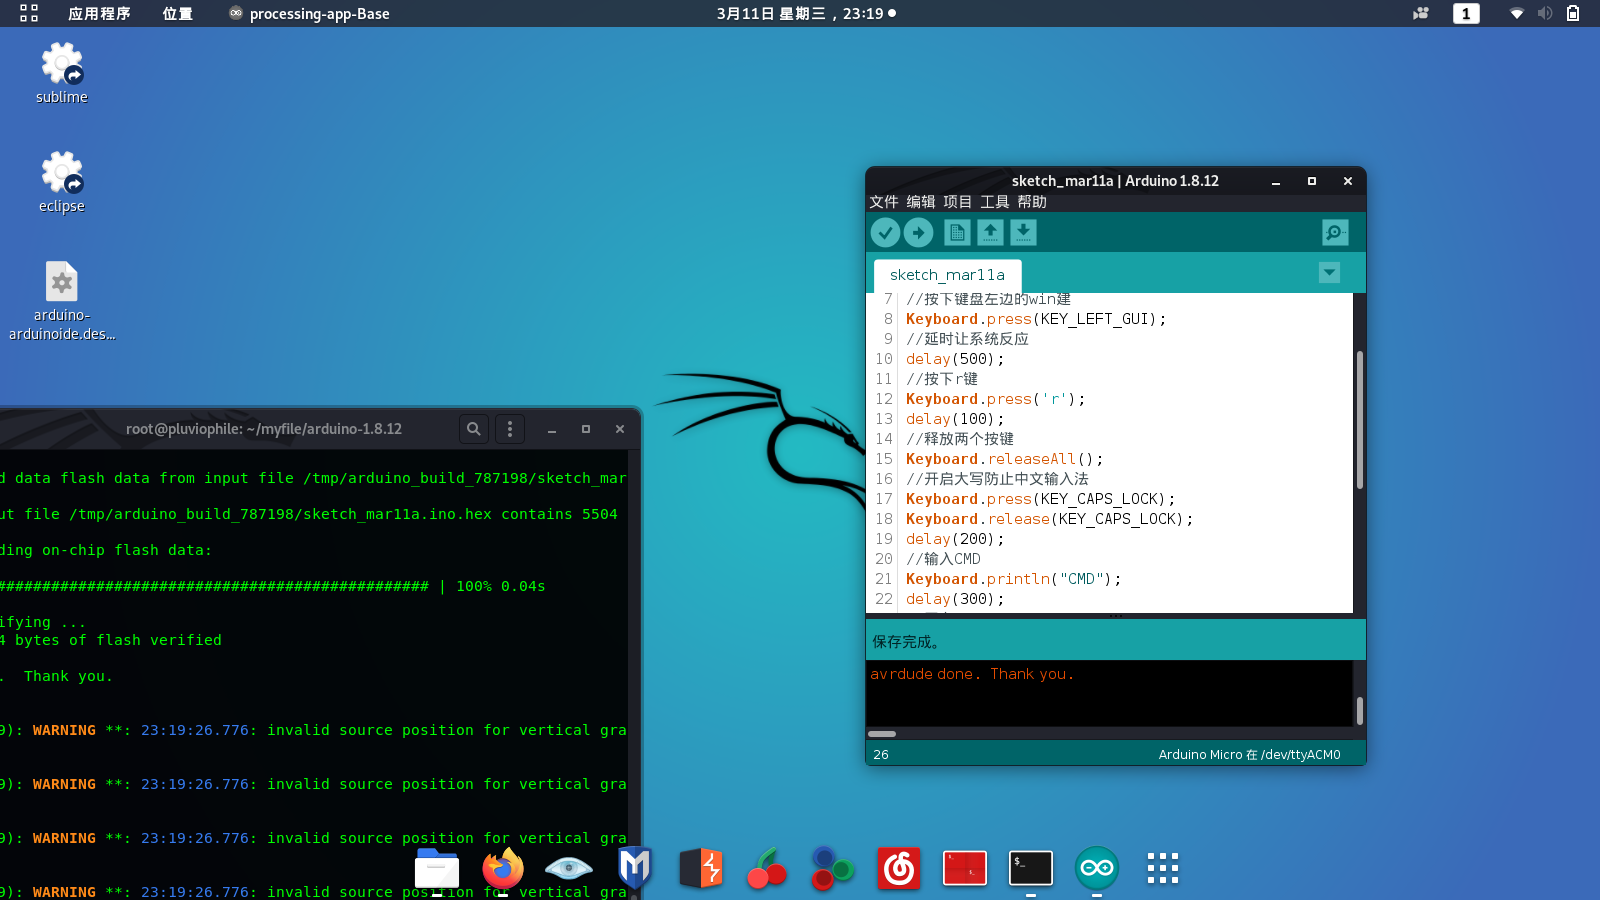Open the 工具 menu in Arduino
The width and height of the screenshot is (1600, 900).
pos(995,202)
